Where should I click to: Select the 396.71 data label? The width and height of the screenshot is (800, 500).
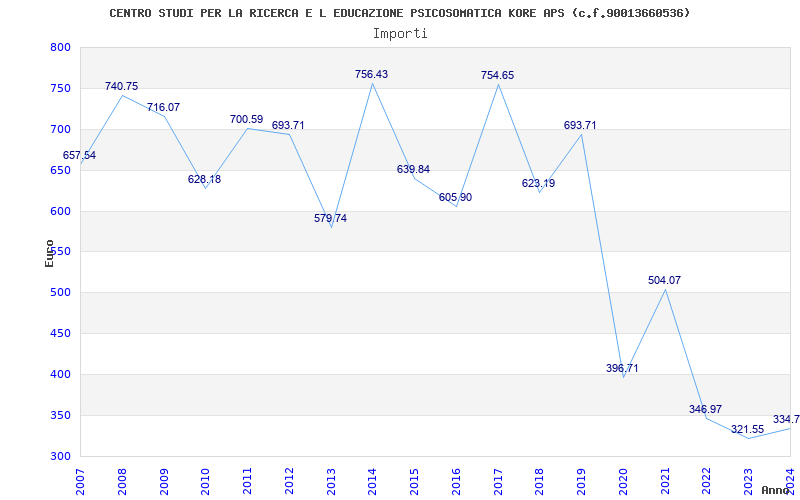(x=622, y=368)
